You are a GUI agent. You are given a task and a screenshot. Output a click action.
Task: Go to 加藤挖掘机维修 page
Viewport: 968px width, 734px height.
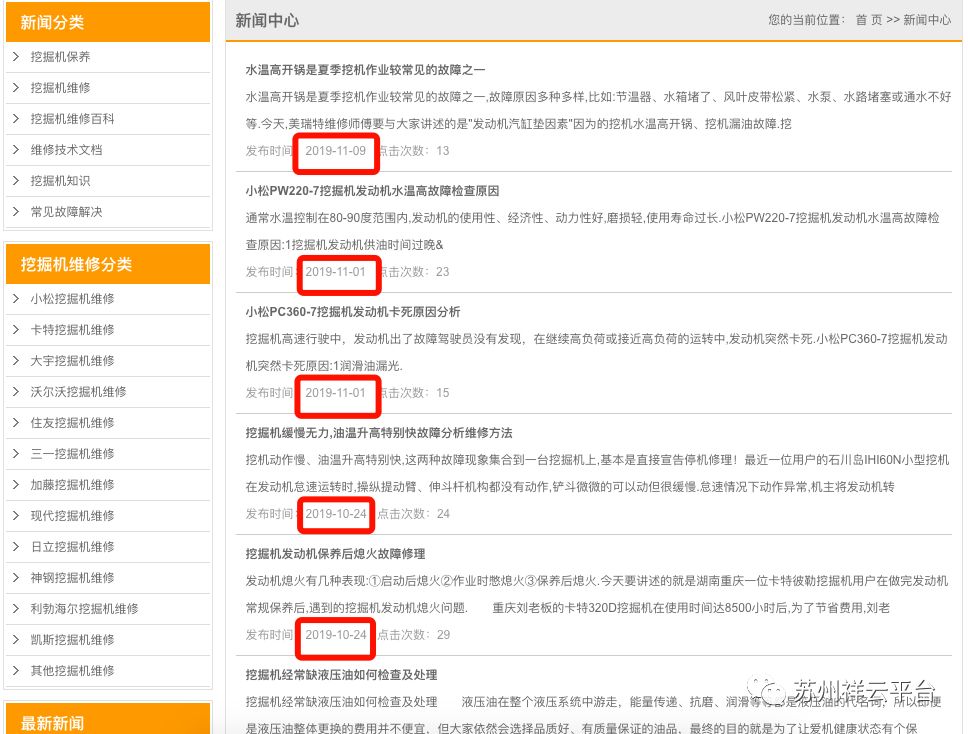72,485
